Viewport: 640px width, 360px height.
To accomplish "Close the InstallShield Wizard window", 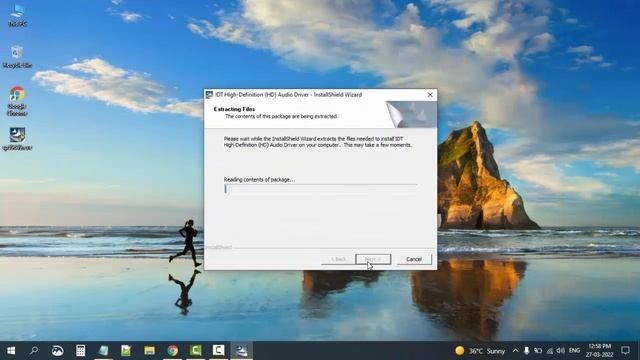I will [430, 95].
